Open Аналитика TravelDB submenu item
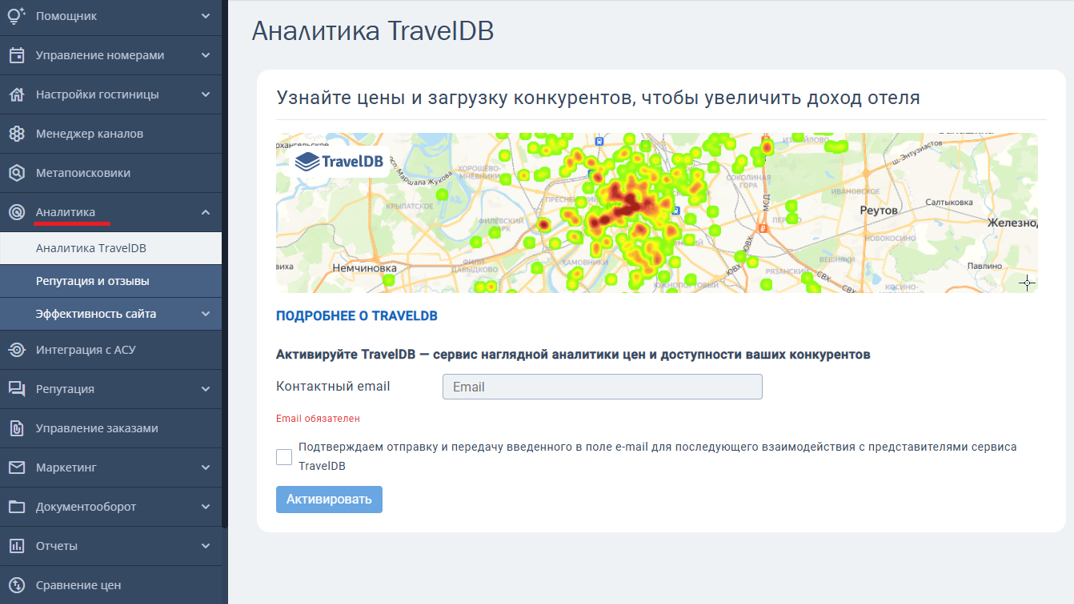This screenshot has width=1074, height=604. click(x=111, y=248)
